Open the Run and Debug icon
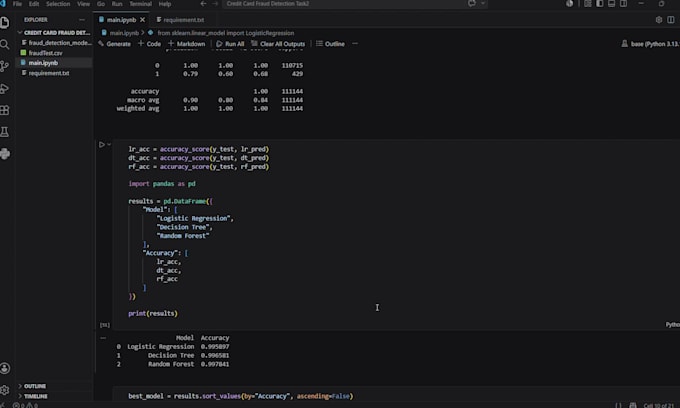This screenshot has width=680, height=408. (x=5, y=88)
